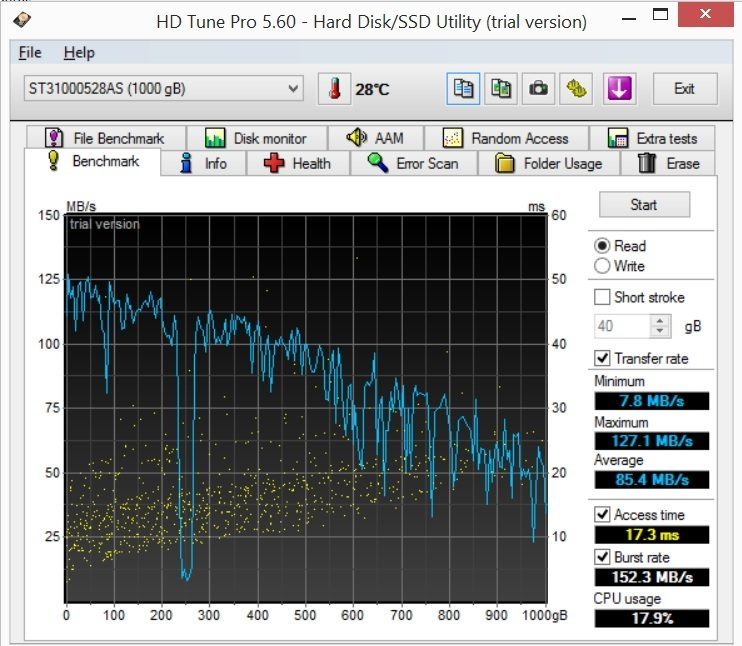Click the thermometer temperature icon
Screen dimensions: 742x646
(x=335, y=88)
